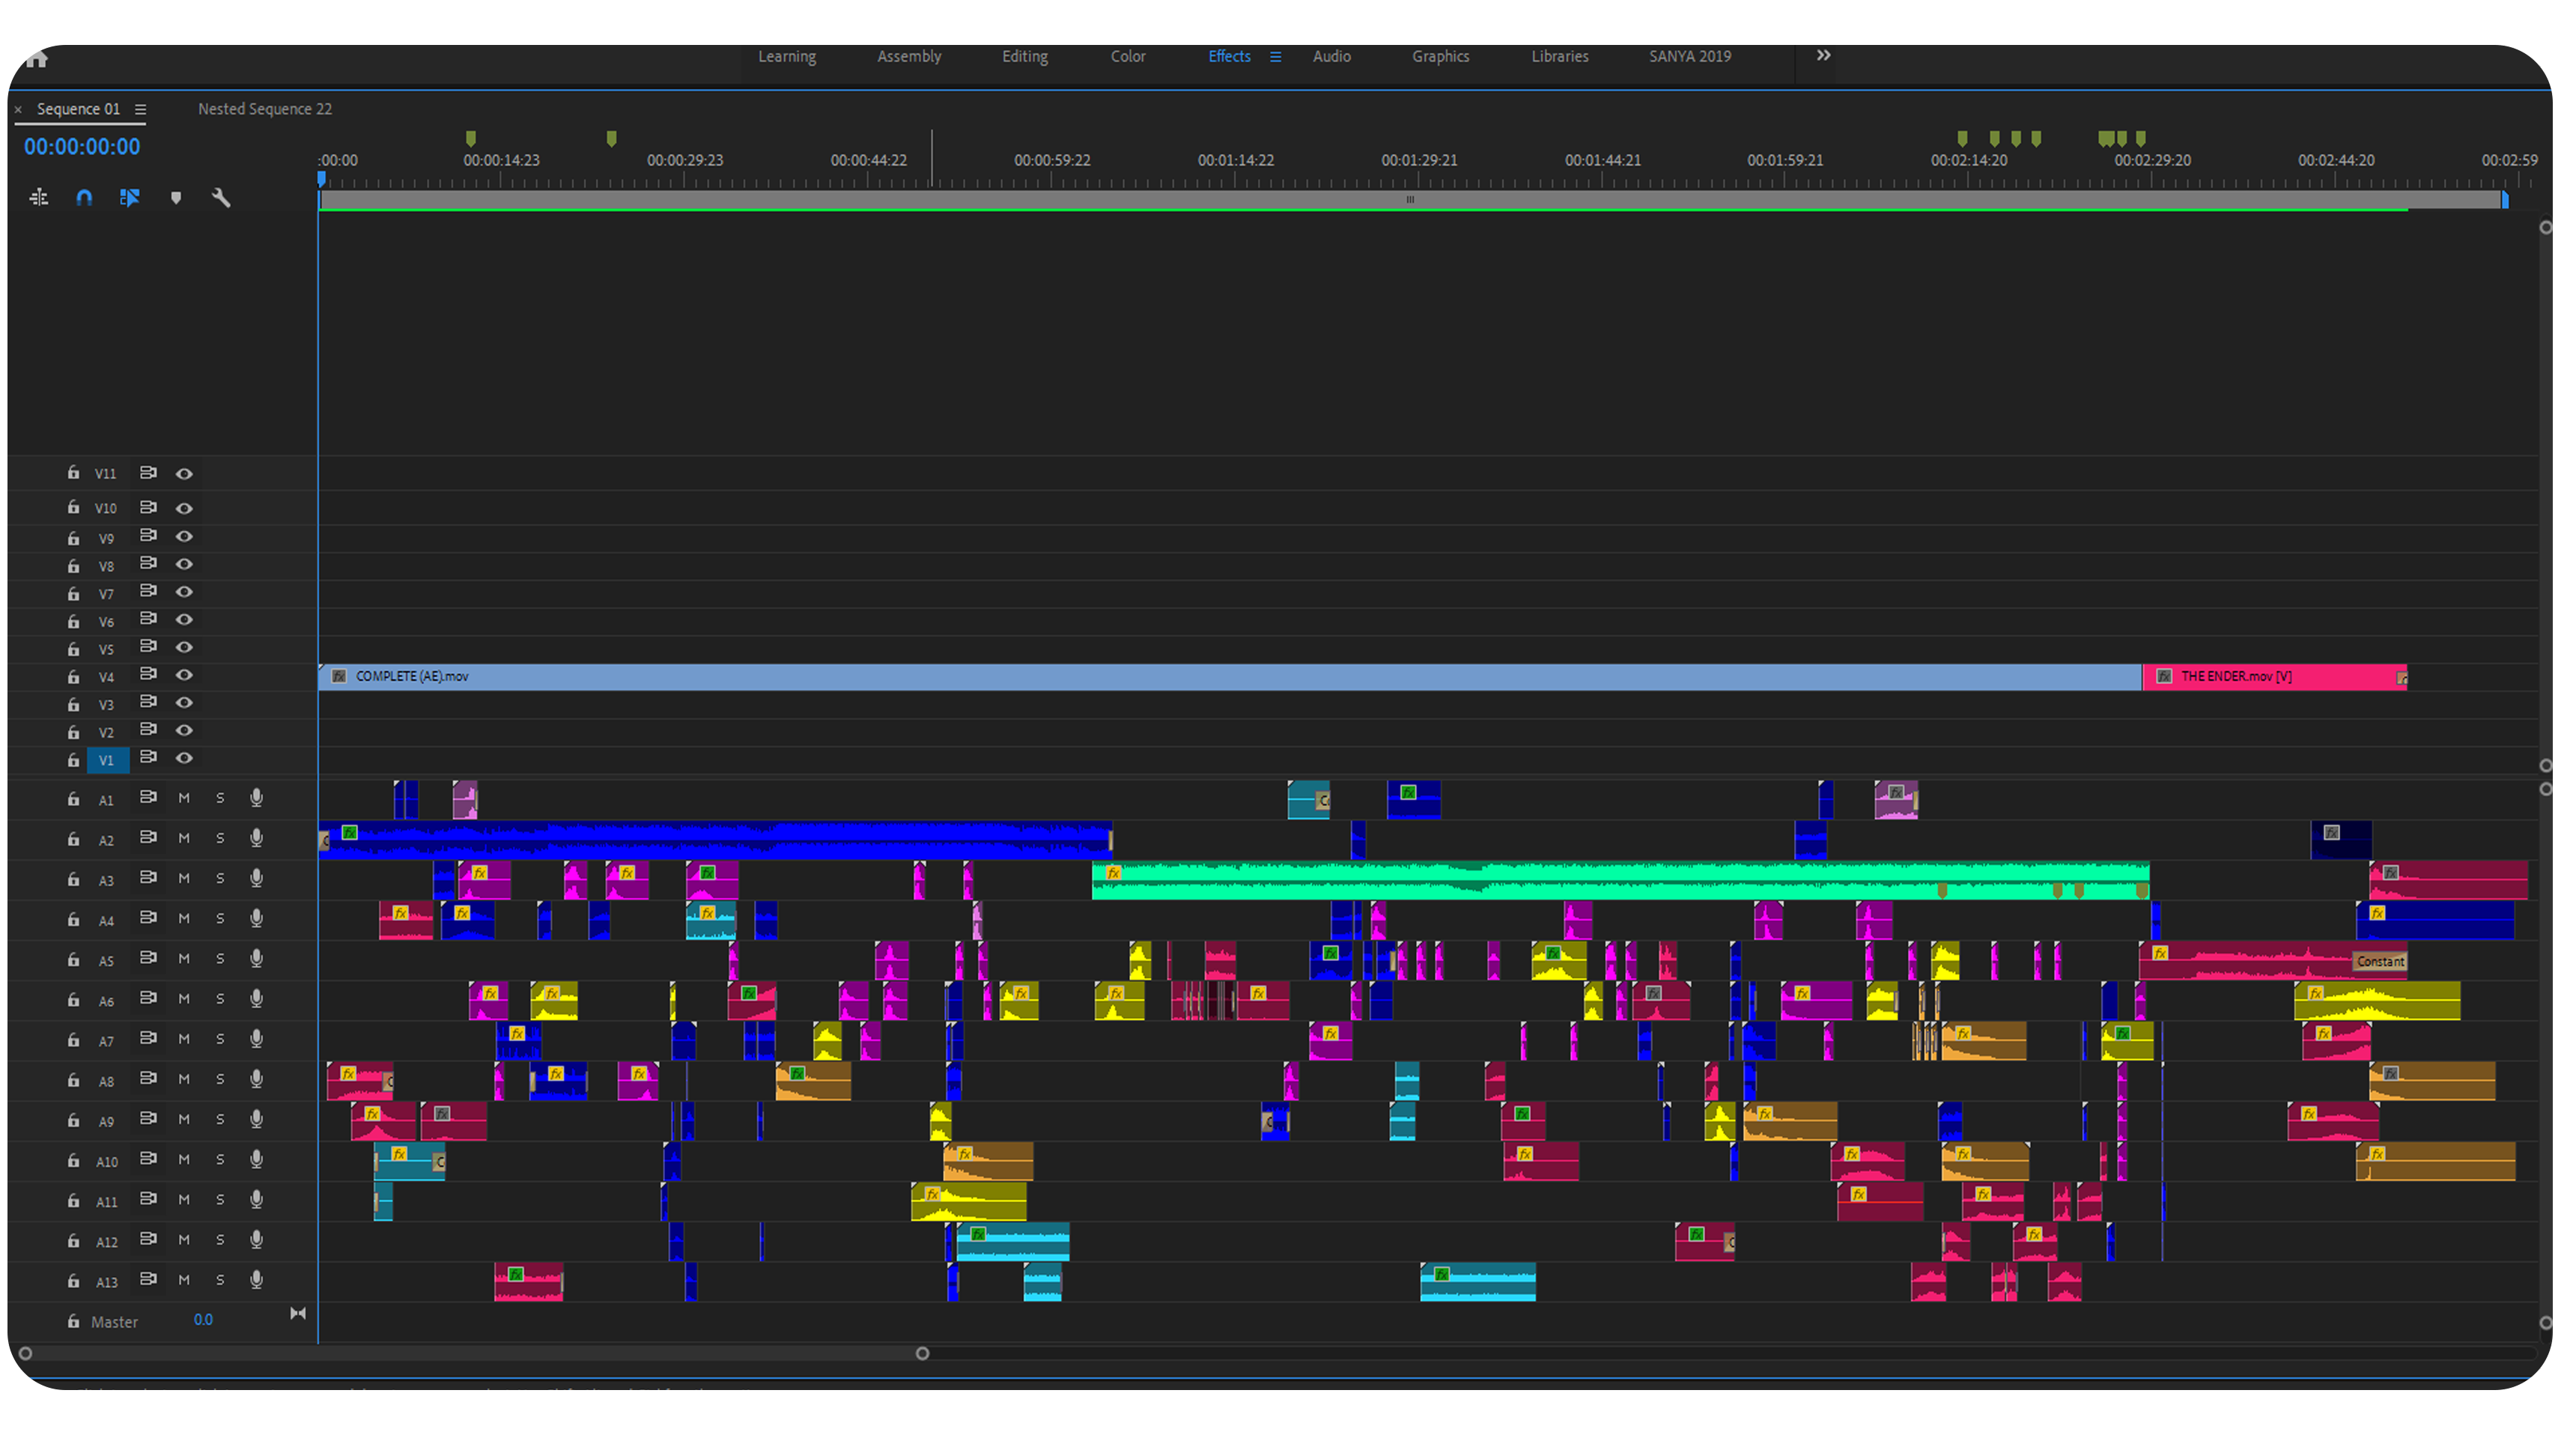Enable voice-over record on track A1
Screen dimensions: 2576x1435
pos(256,798)
